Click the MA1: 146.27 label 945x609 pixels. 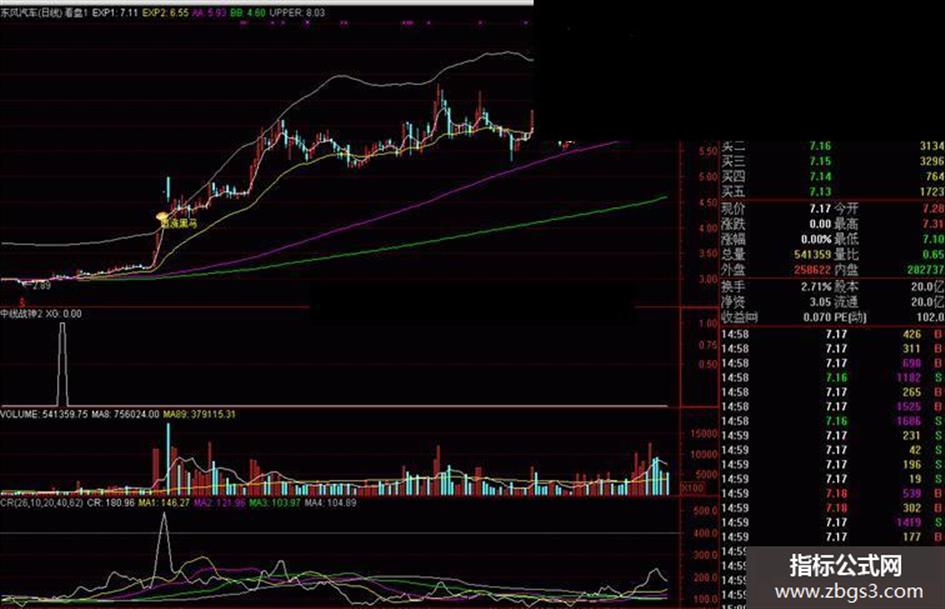click(165, 502)
